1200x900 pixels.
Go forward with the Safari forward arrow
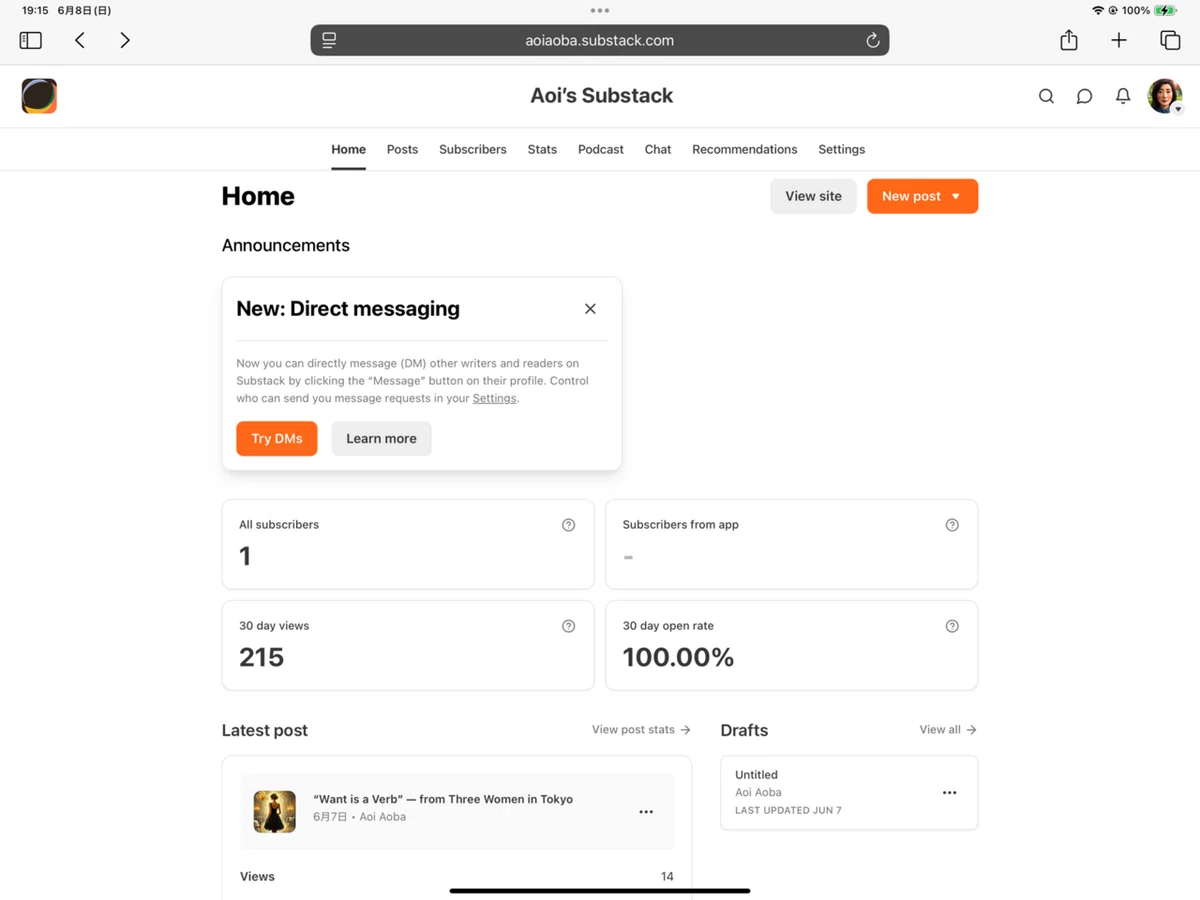pos(125,40)
